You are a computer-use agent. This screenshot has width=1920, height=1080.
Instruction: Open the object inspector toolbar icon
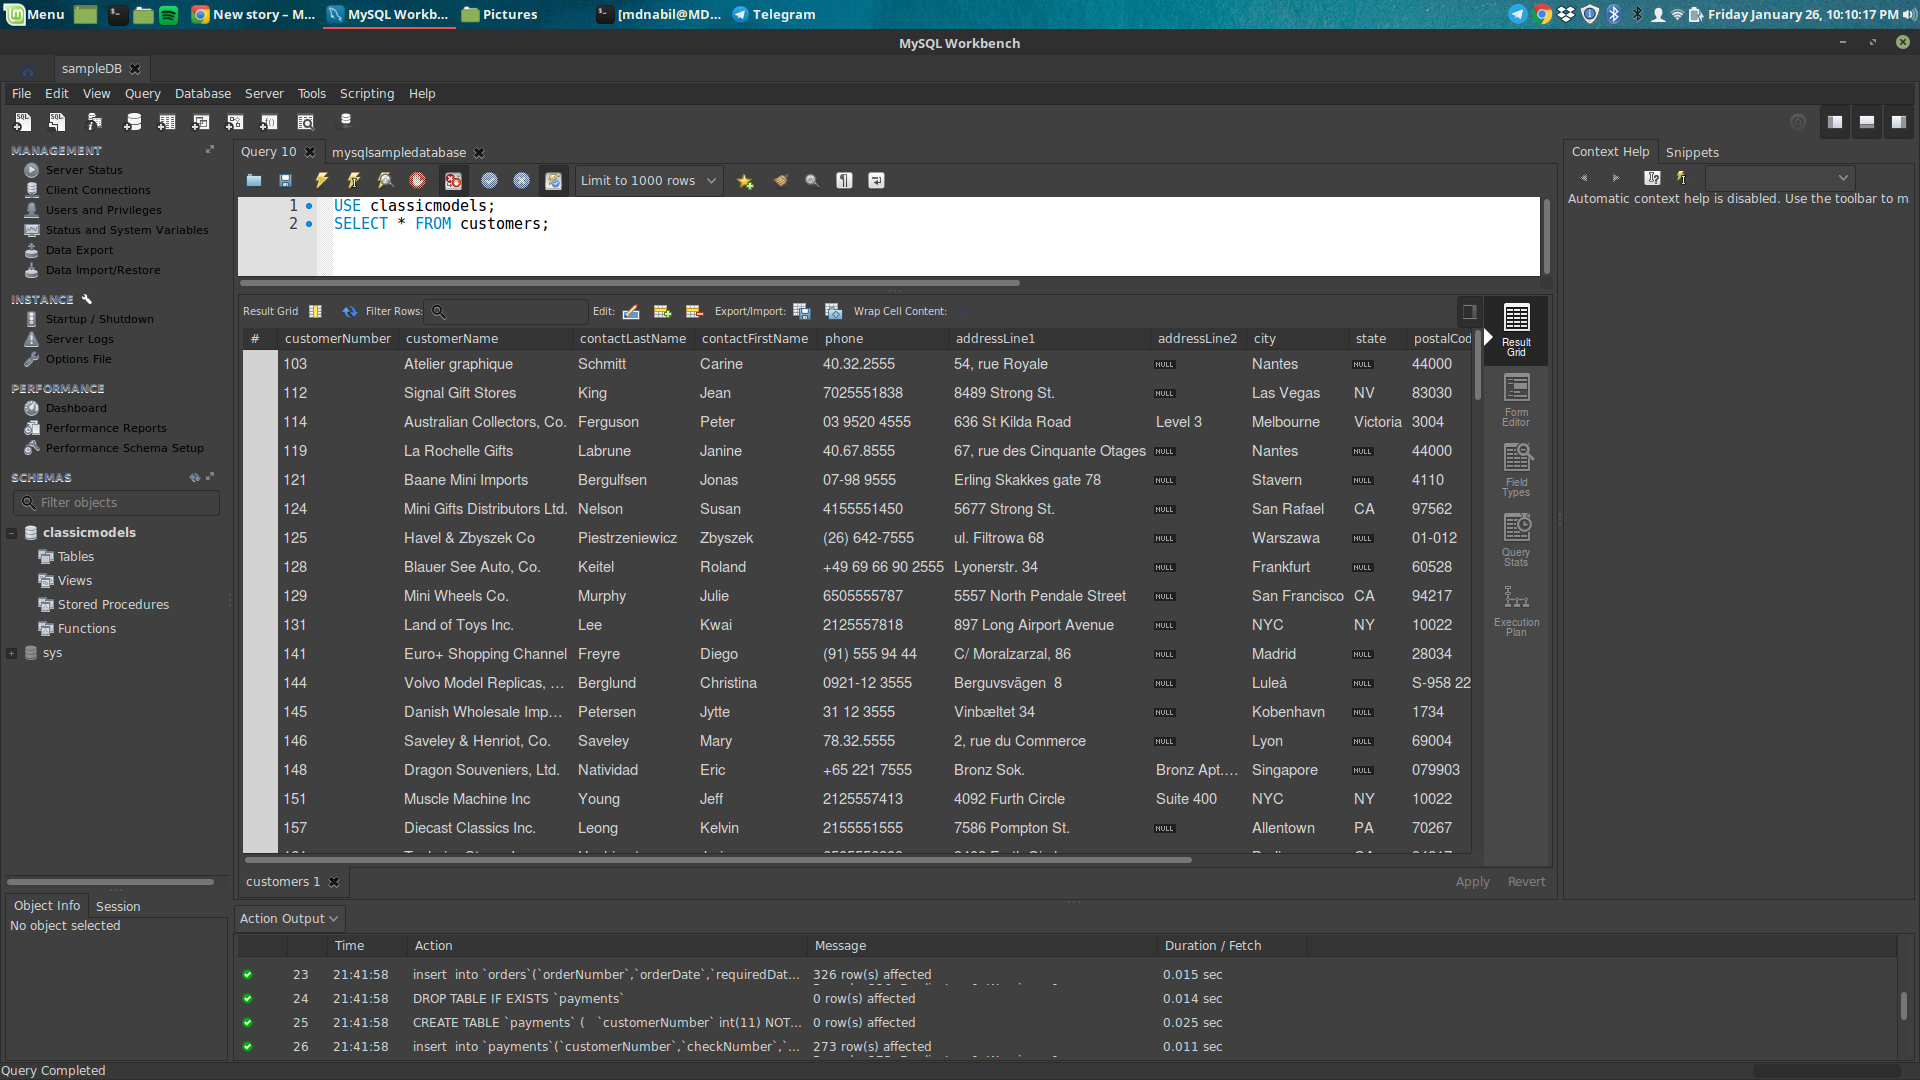coord(94,122)
